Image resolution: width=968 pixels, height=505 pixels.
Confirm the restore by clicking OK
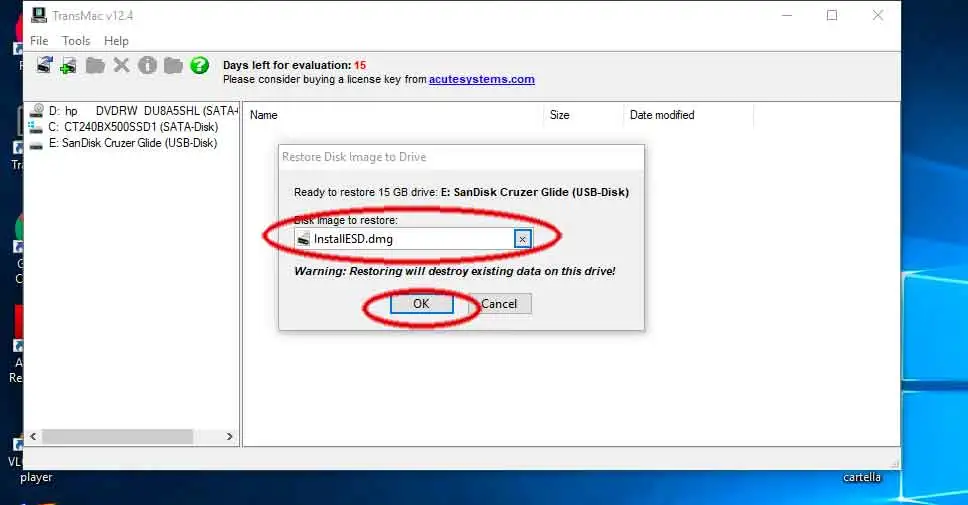point(422,304)
